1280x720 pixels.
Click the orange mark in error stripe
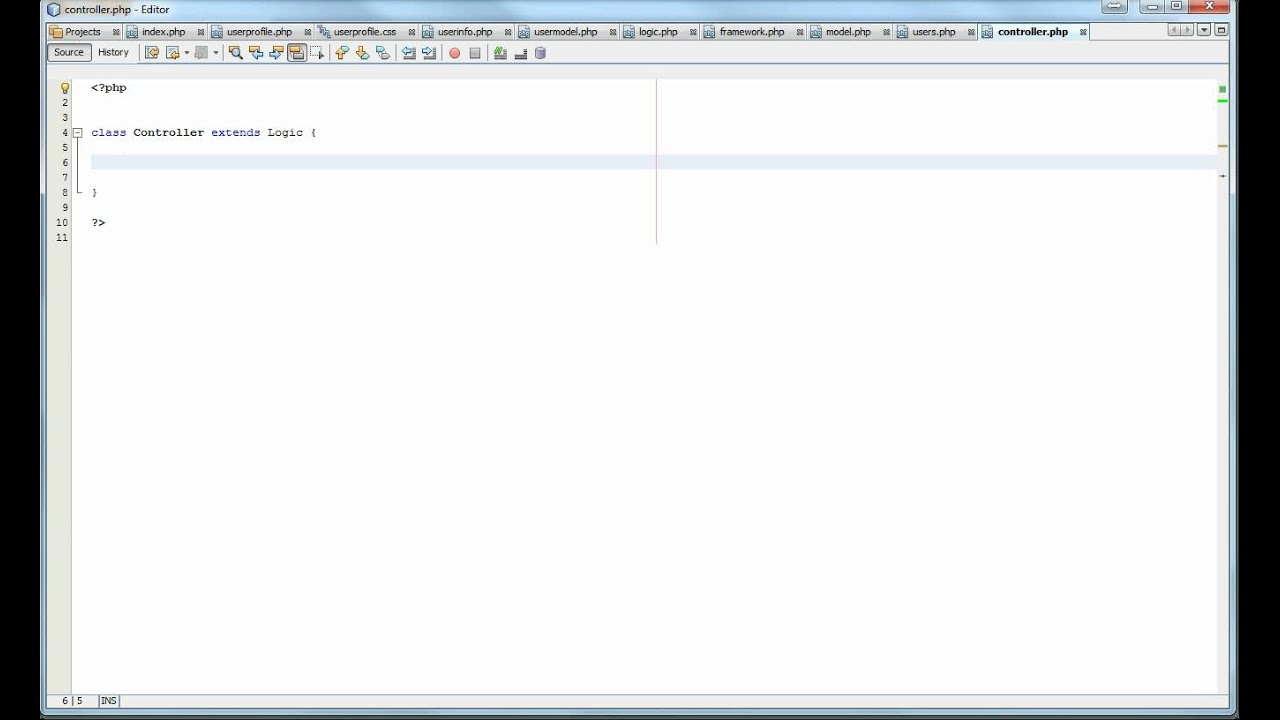1222,146
